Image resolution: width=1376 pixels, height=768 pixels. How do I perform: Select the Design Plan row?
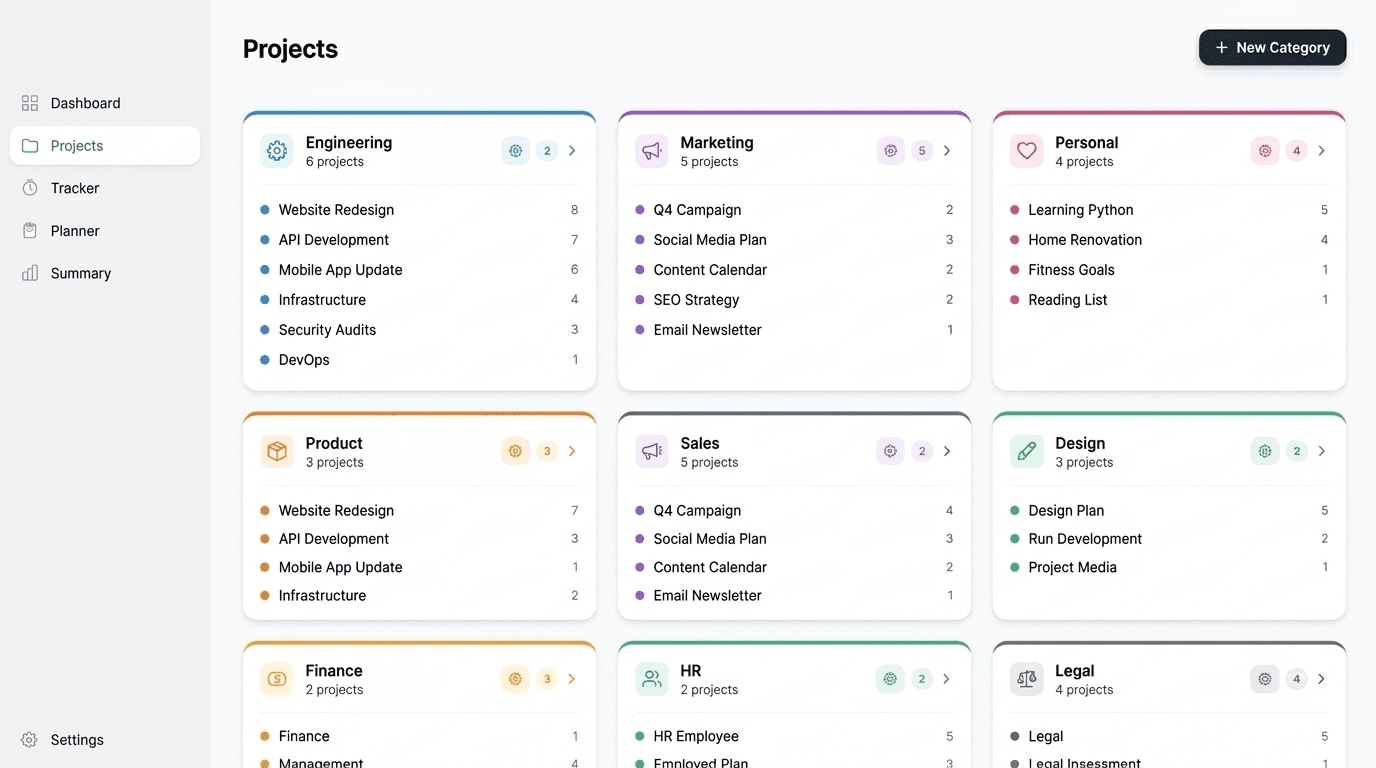coord(1169,511)
